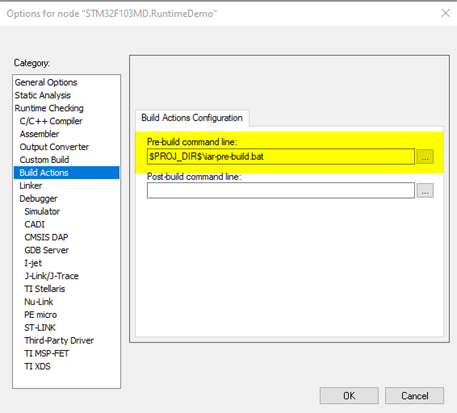457x413 pixels.
Task: Focus the Post-build command line field
Action: tap(281, 190)
